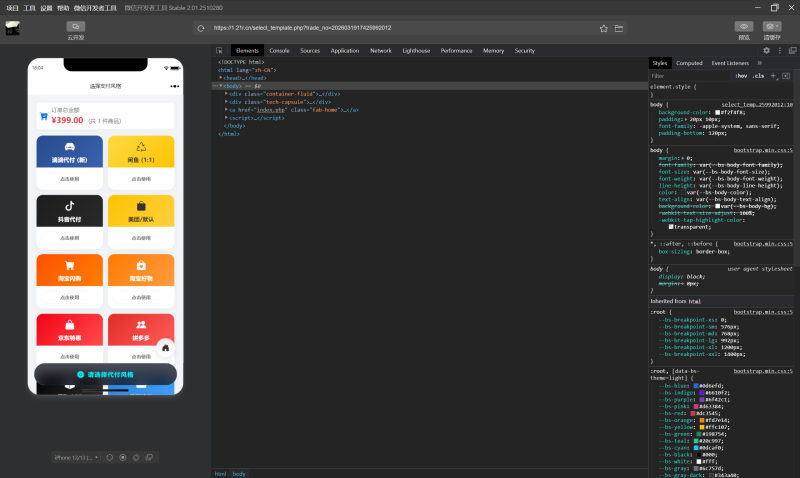
Task: Open the 工具 menu
Action: pos(30,8)
